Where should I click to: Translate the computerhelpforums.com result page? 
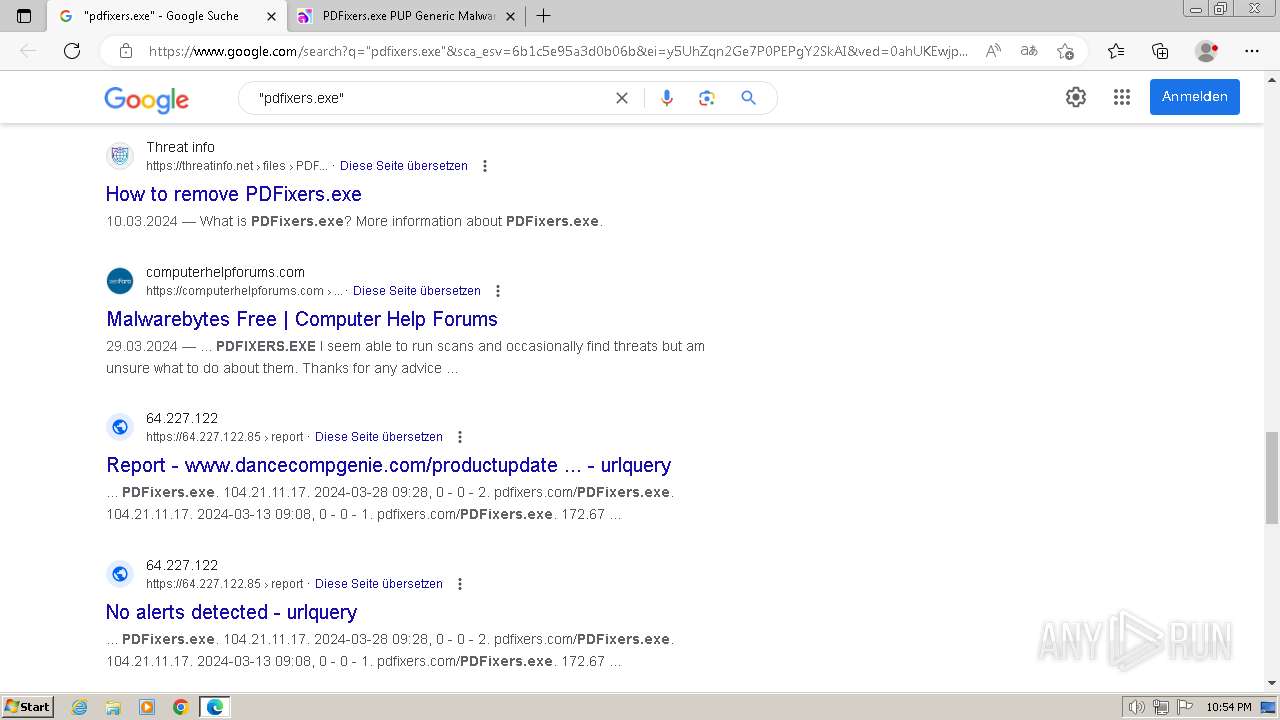pyautogui.click(x=417, y=291)
